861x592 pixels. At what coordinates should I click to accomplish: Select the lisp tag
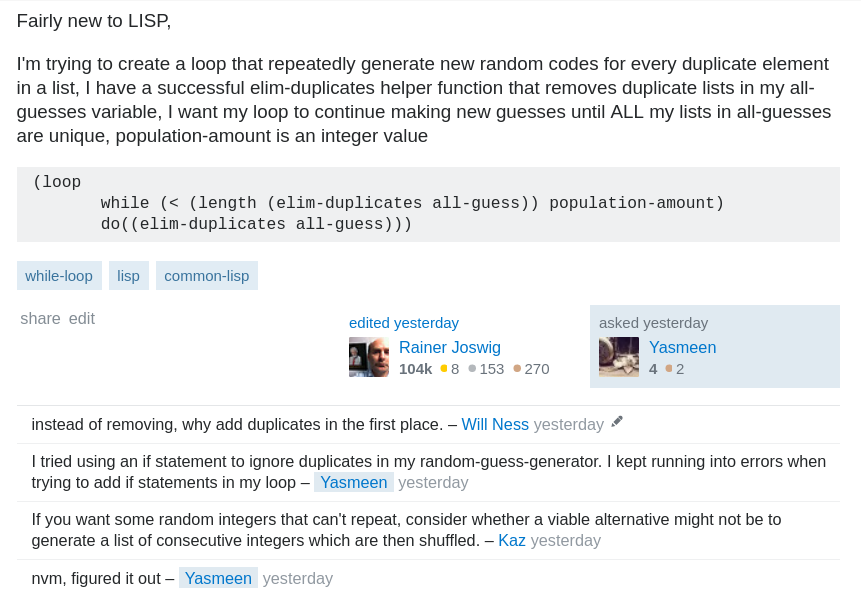128,276
